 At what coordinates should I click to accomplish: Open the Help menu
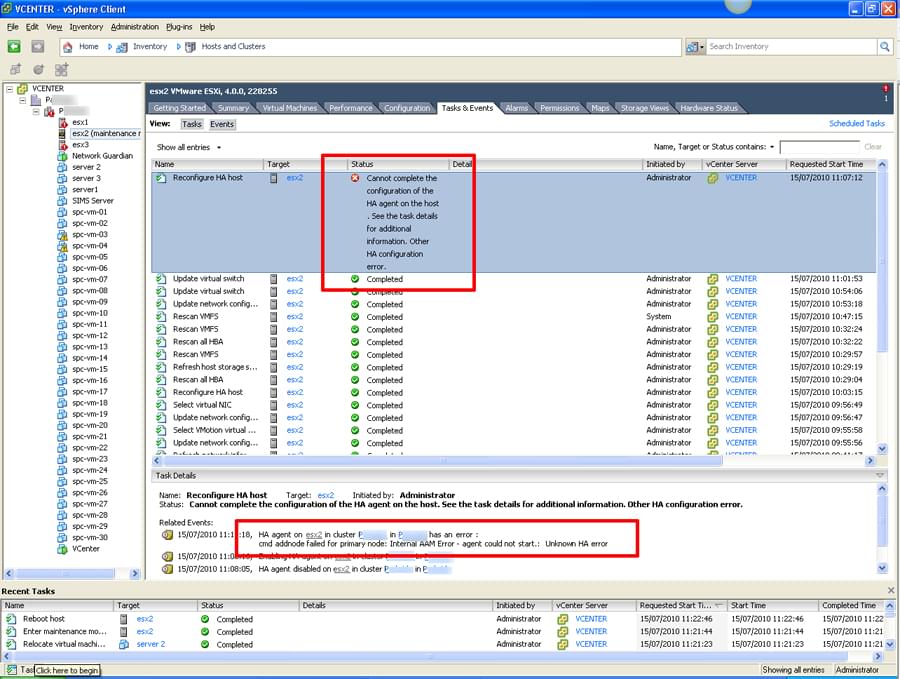click(207, 27)
